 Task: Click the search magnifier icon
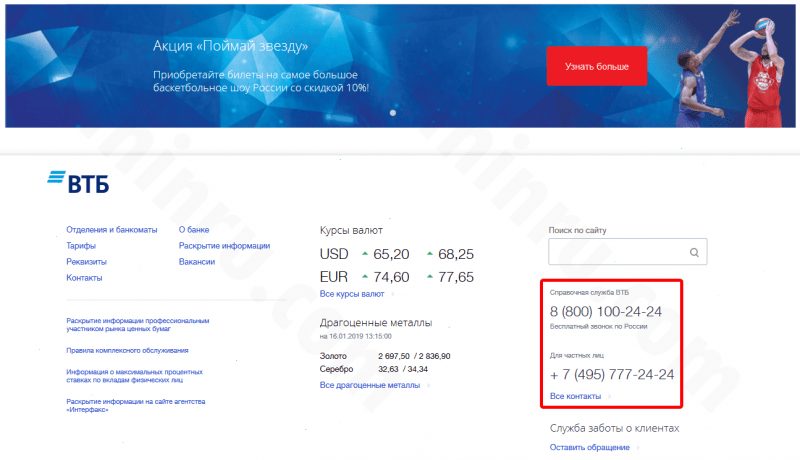(694, 252)
